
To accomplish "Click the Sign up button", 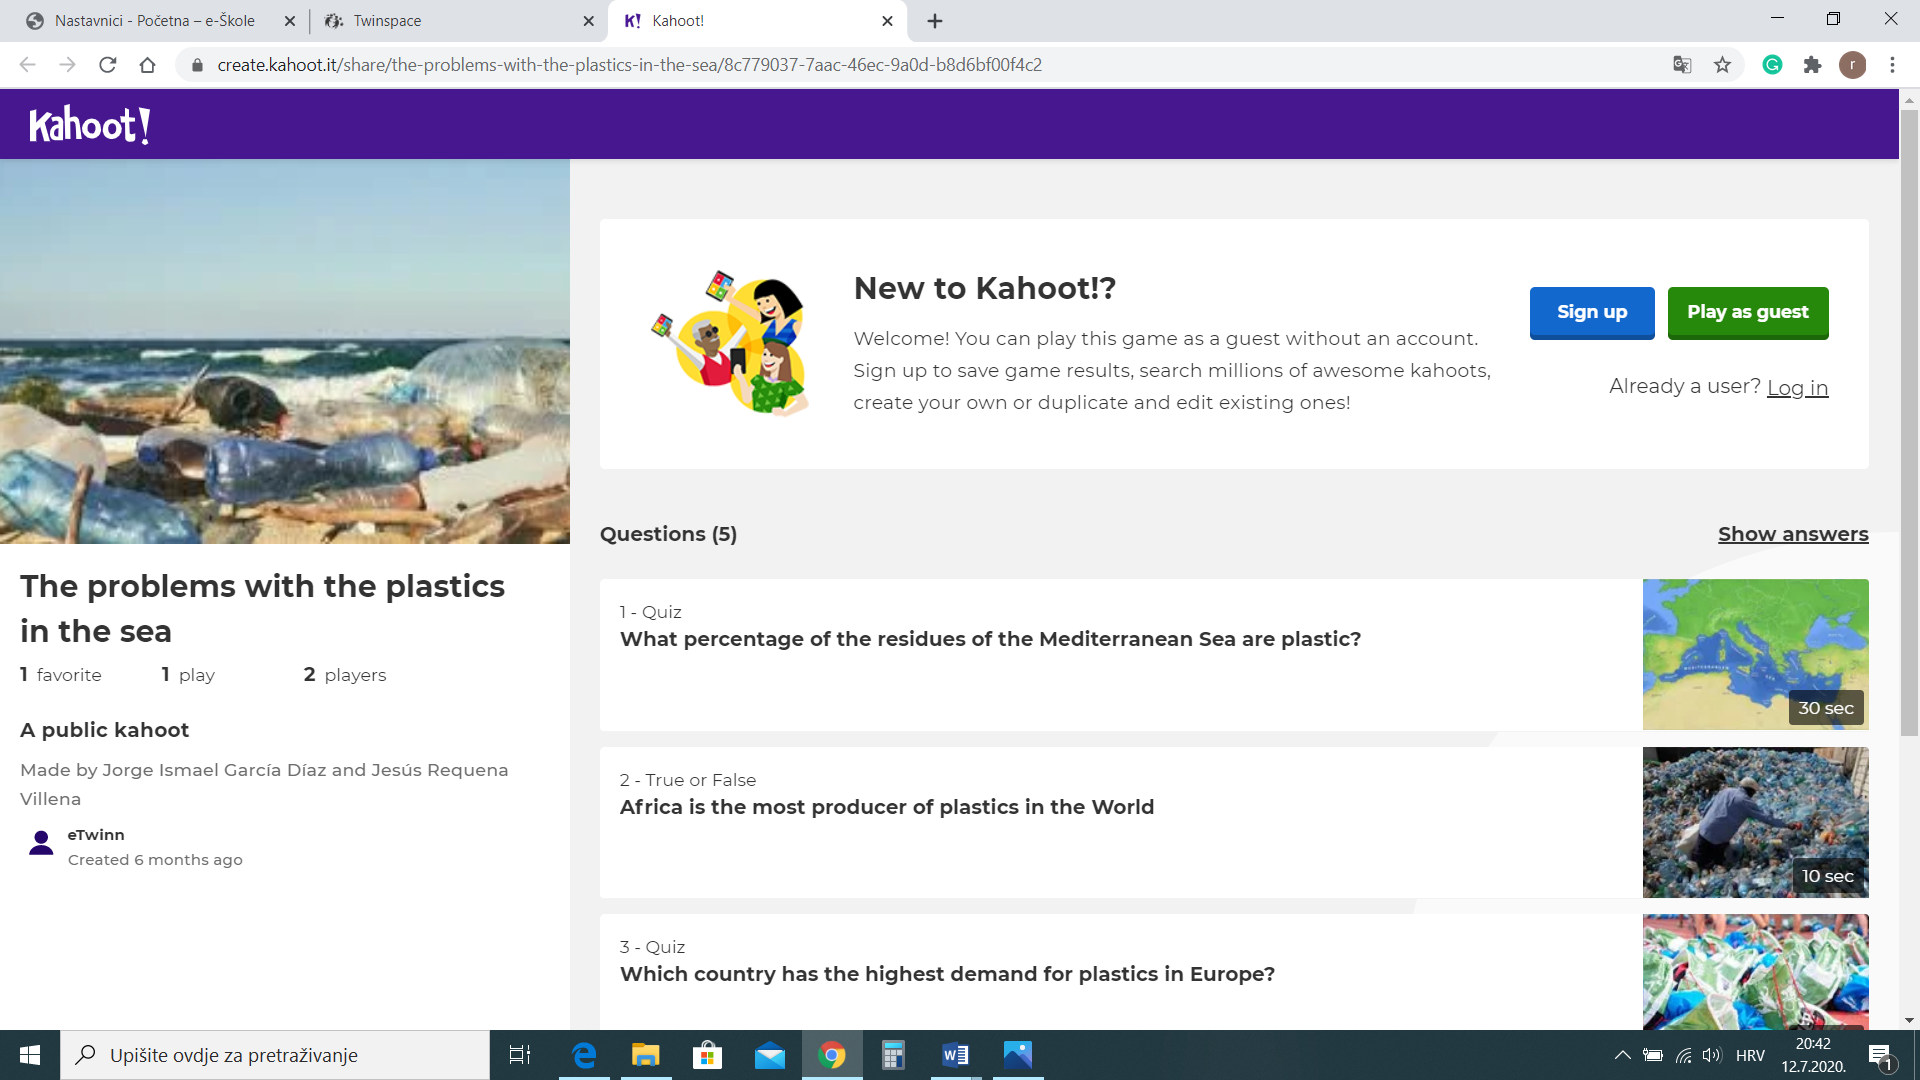I will [1592, 312].
